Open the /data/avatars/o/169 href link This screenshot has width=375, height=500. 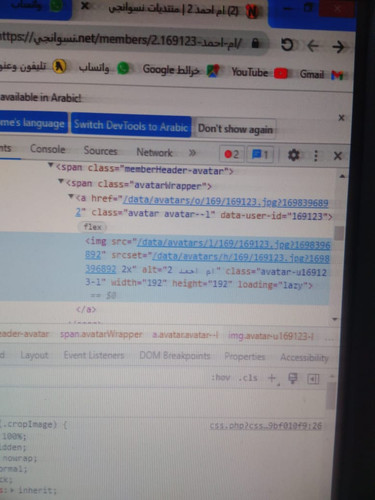coord(225,201)
